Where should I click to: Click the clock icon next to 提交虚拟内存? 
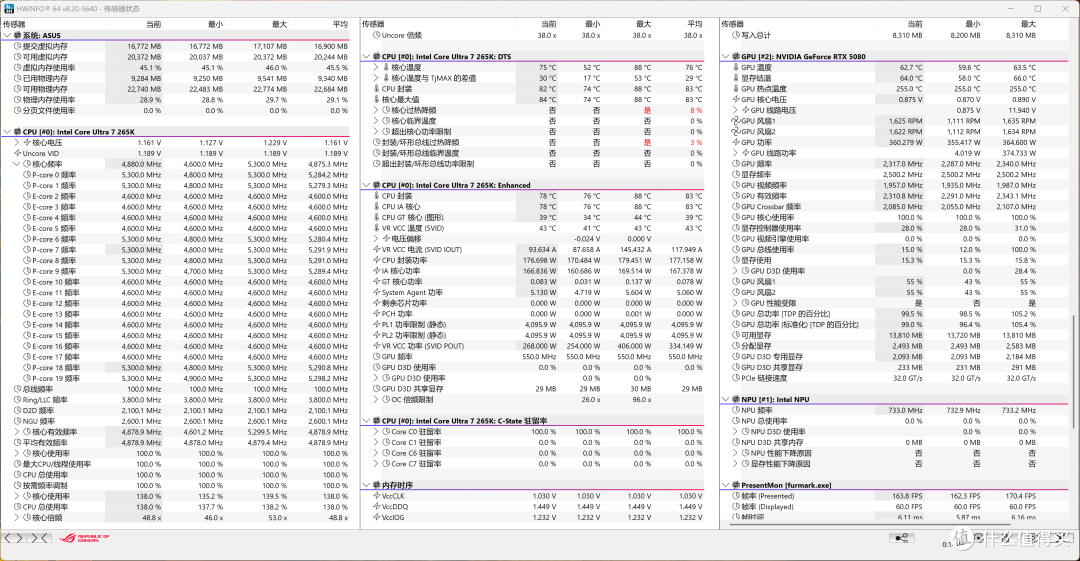pos(17,46)
